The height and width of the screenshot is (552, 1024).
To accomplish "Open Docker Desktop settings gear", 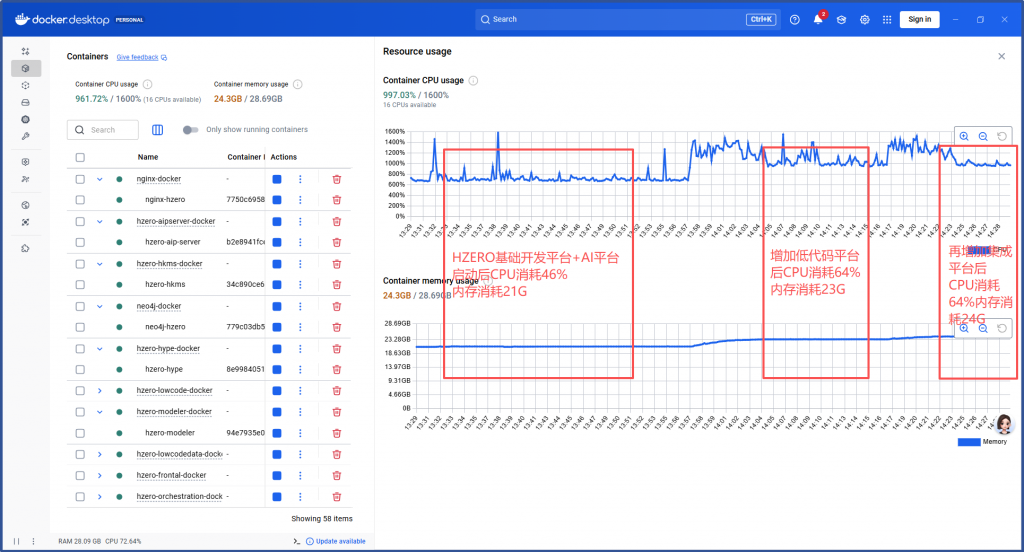I will click(x=865, y=19).
